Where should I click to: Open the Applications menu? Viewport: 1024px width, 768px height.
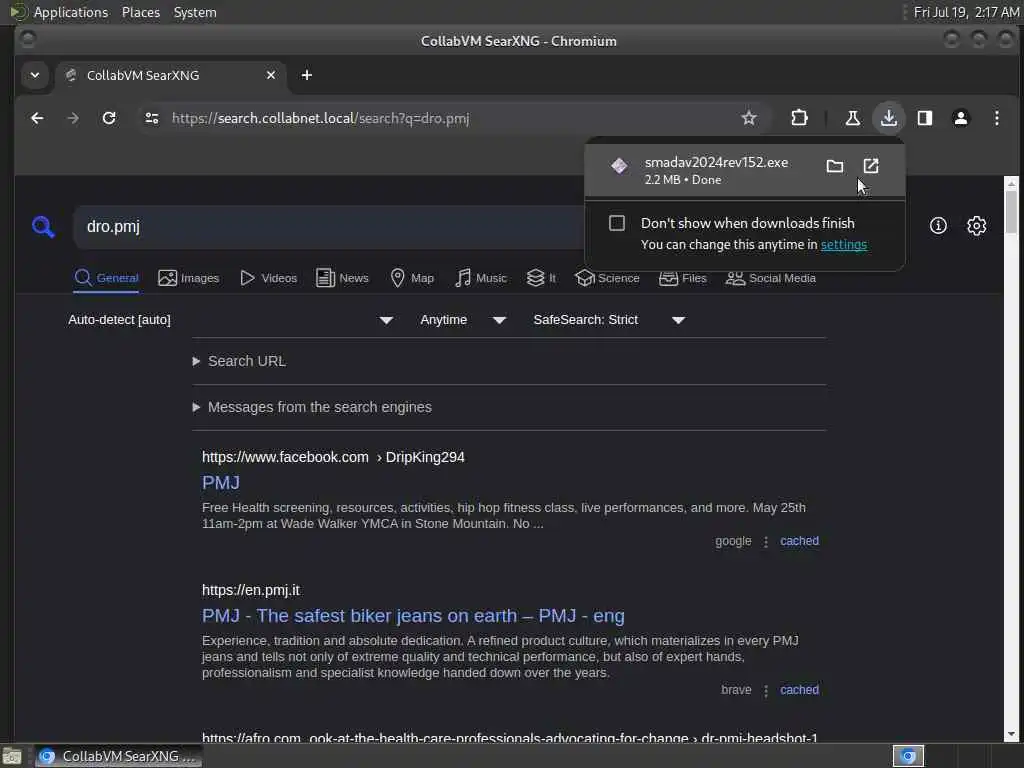coord(71,12)
